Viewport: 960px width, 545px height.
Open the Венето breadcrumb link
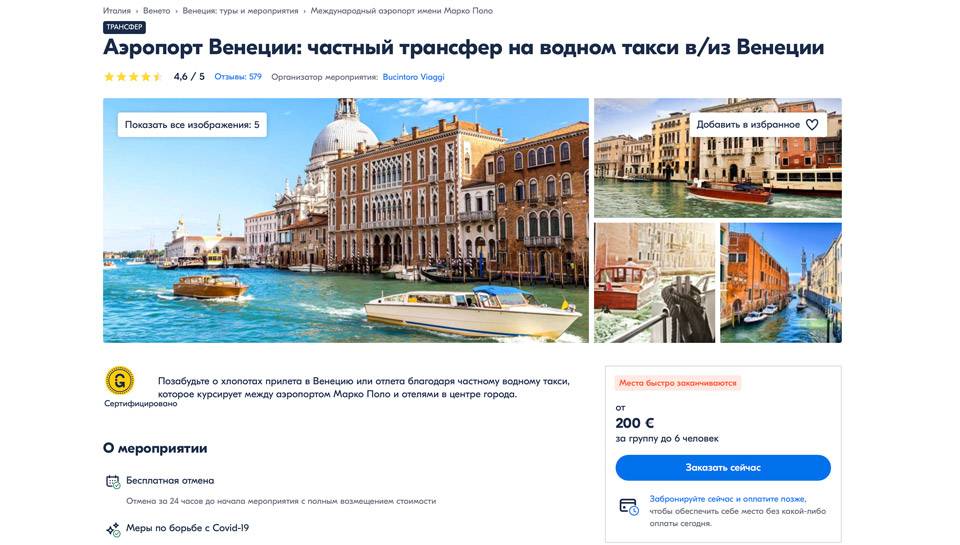157,10
